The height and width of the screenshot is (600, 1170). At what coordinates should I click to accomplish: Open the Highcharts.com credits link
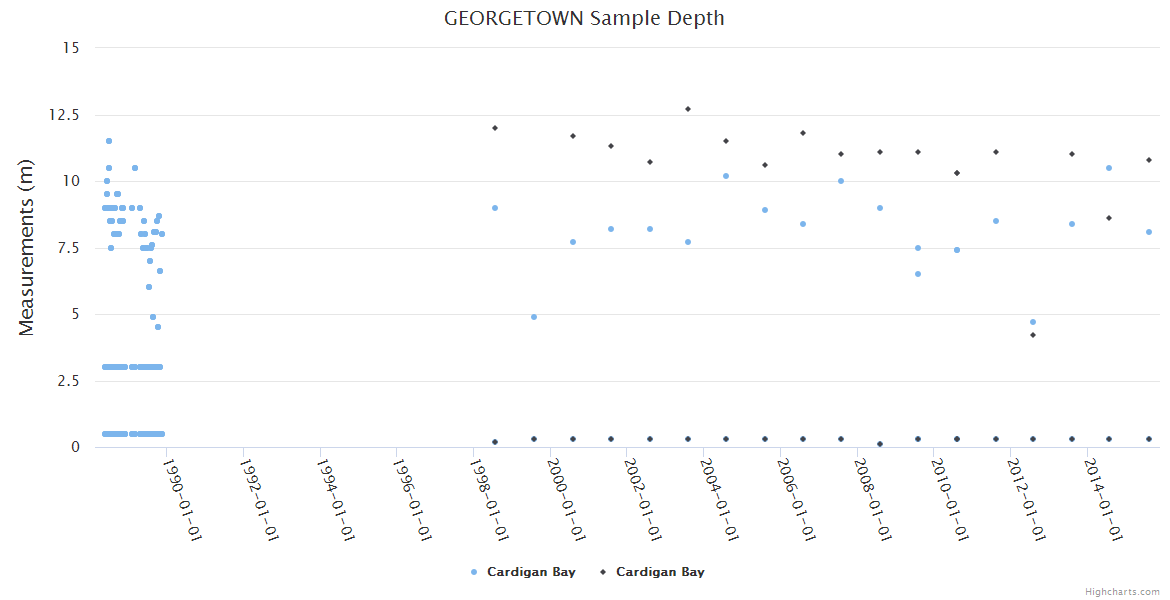click(x=1122, y=591)
